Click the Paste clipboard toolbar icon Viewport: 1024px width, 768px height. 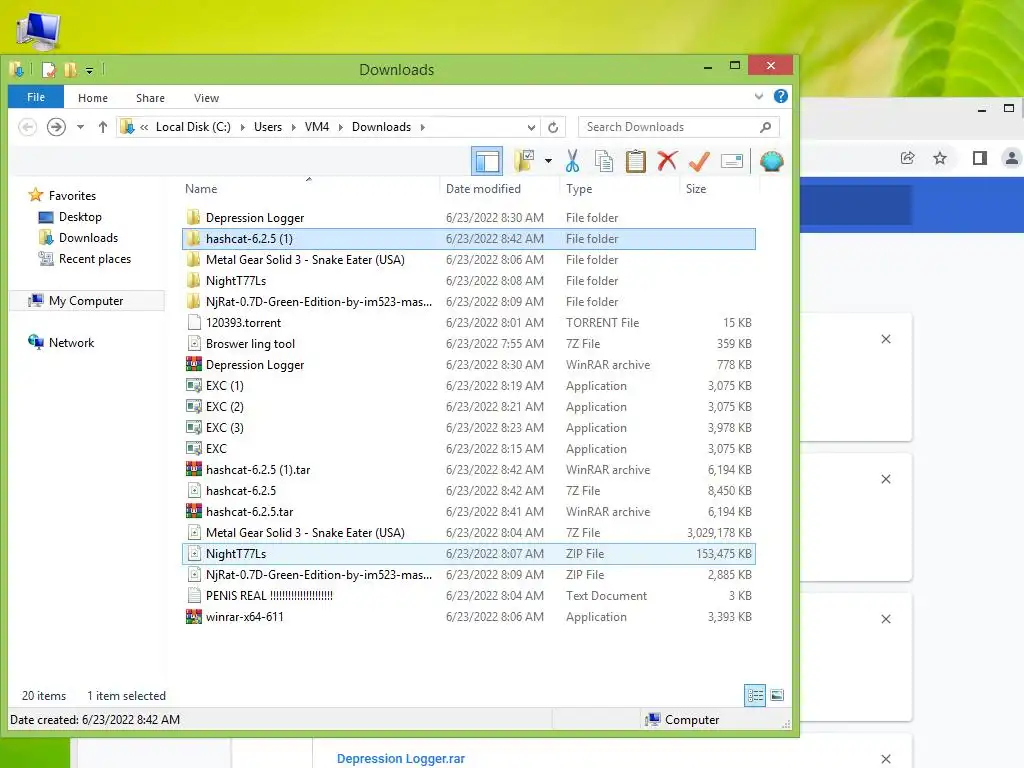point(635,161)
